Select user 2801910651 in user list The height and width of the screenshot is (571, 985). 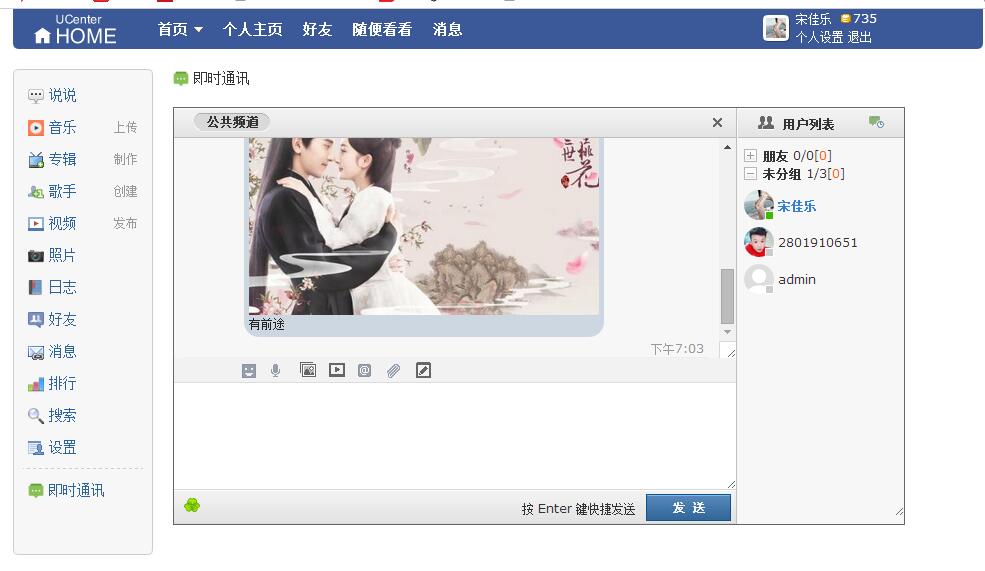[817, 242]
